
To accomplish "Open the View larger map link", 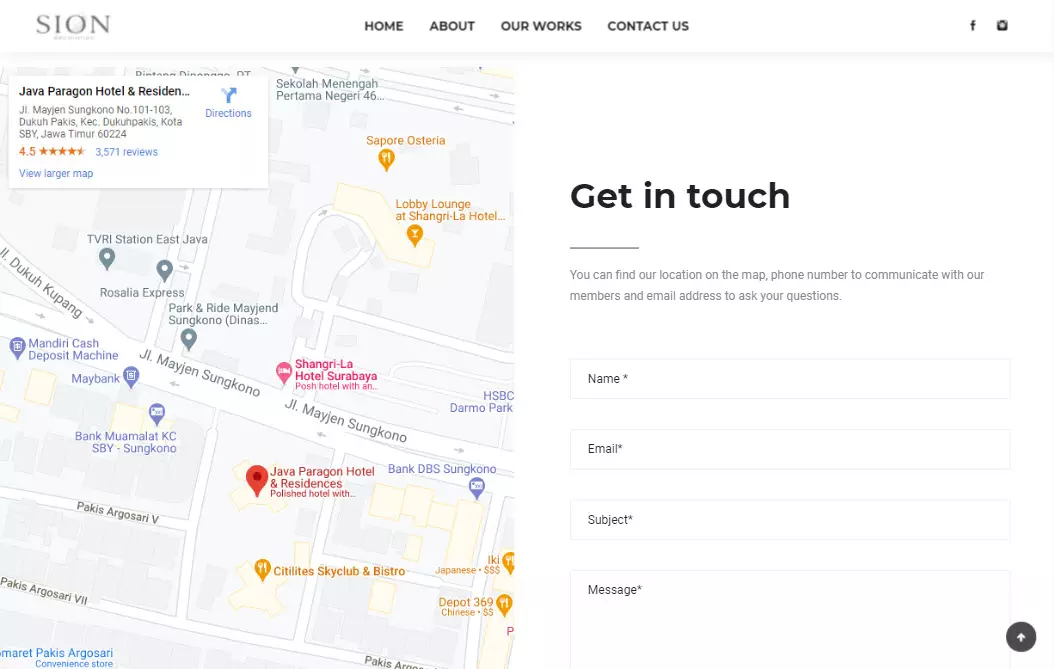I will [56, 173].
